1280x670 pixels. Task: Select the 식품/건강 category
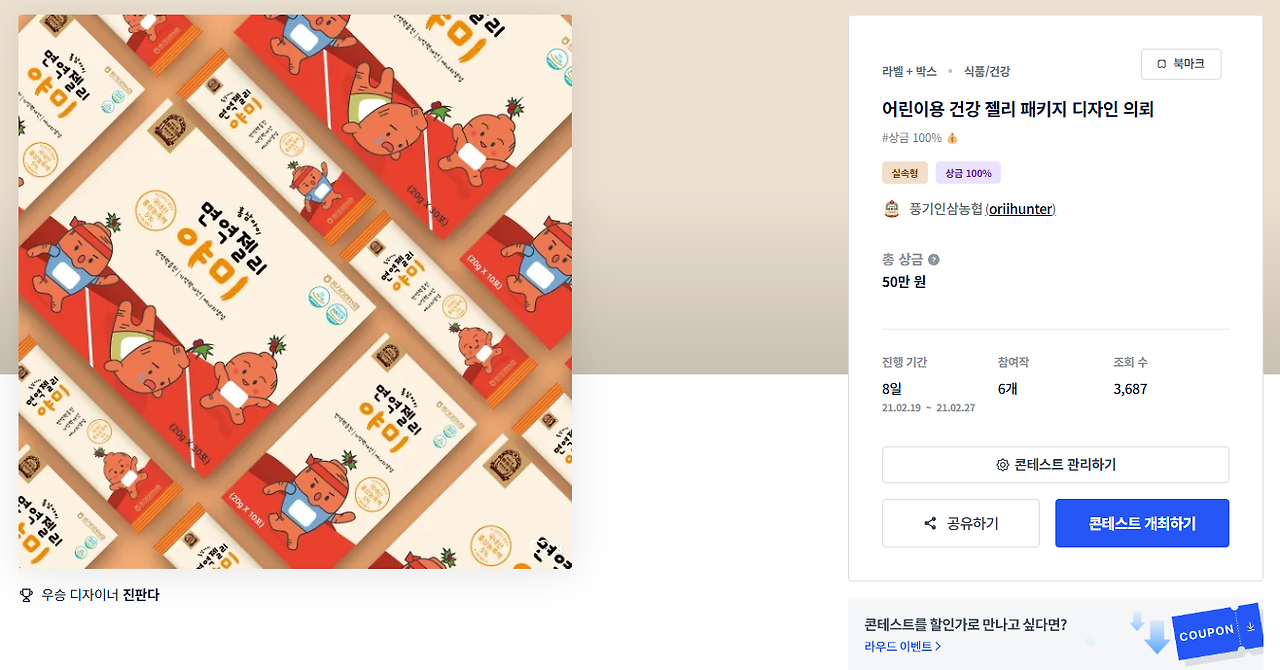coord(987,71)
